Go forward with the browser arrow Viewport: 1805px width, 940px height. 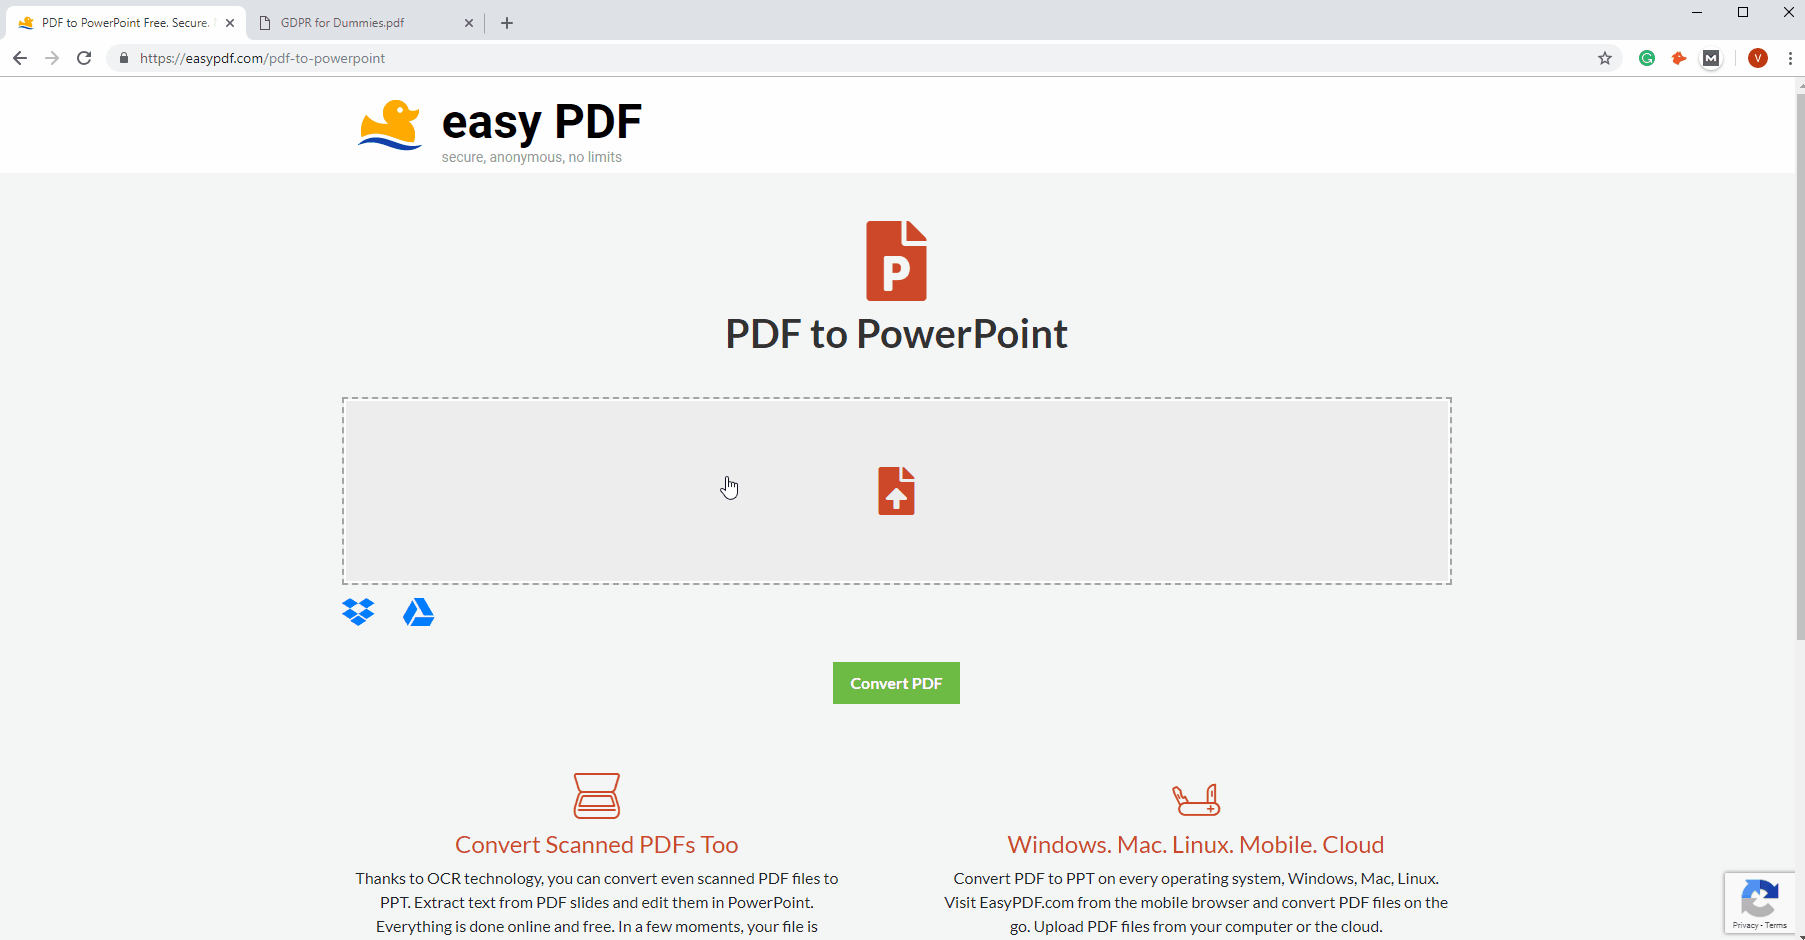[x=52, y=58]
